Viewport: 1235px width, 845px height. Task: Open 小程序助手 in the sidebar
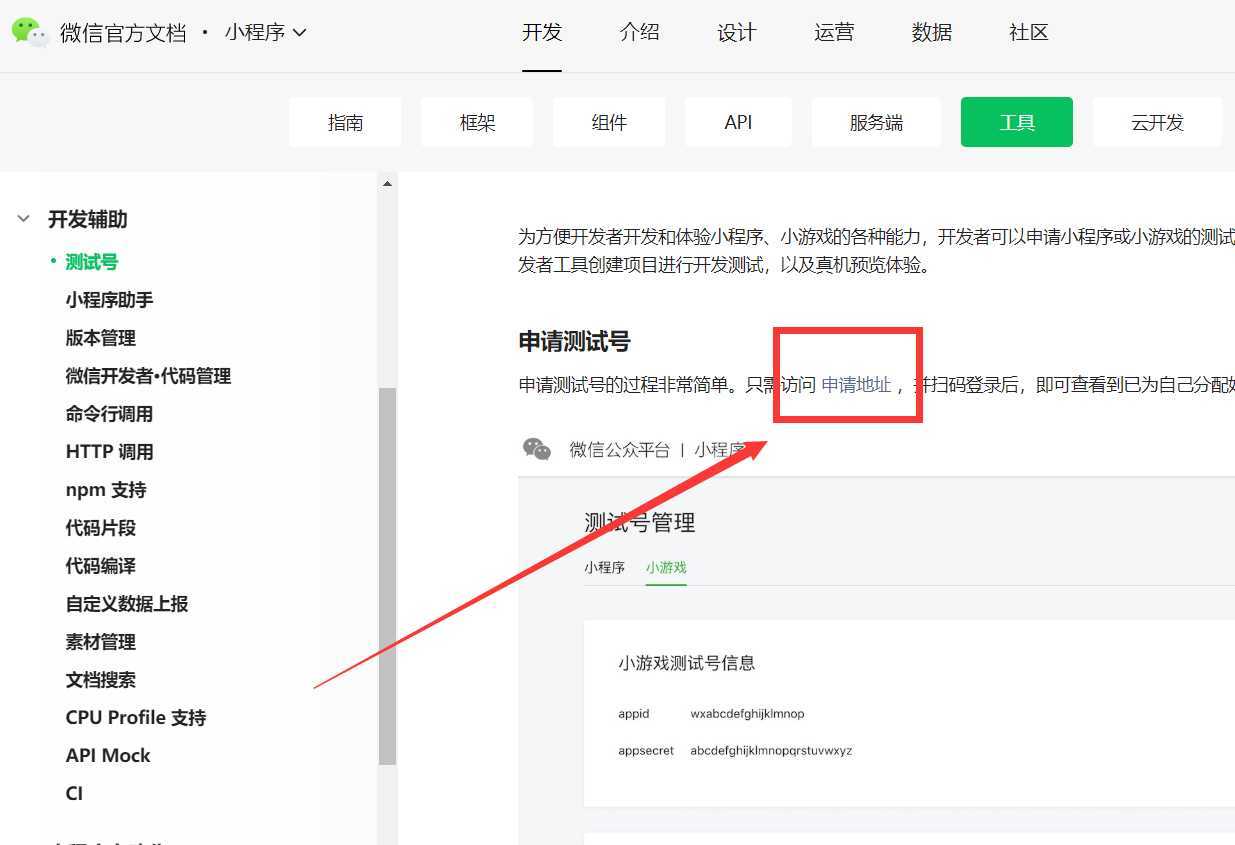(x=109, y=300)
